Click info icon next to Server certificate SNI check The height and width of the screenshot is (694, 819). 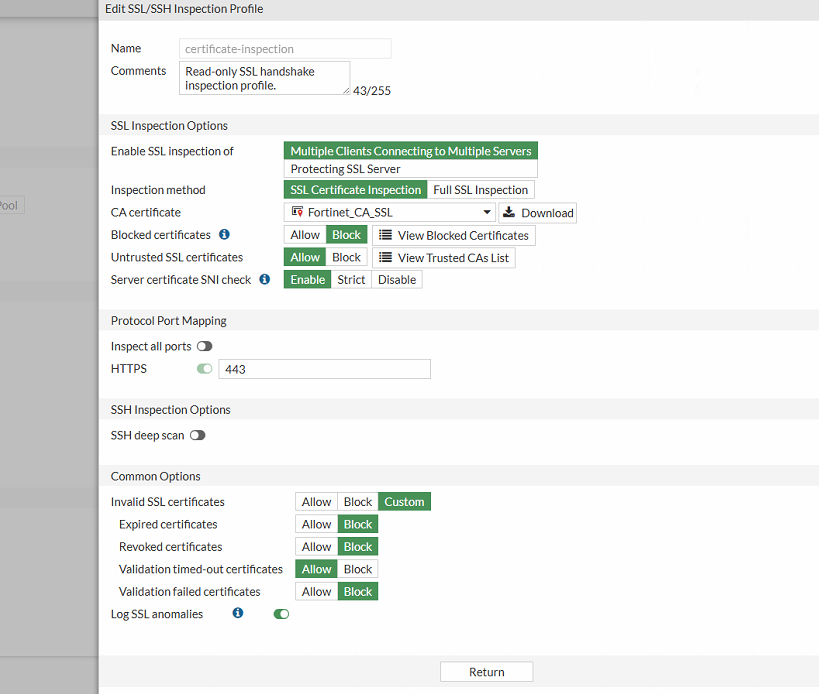pos(265,280)
